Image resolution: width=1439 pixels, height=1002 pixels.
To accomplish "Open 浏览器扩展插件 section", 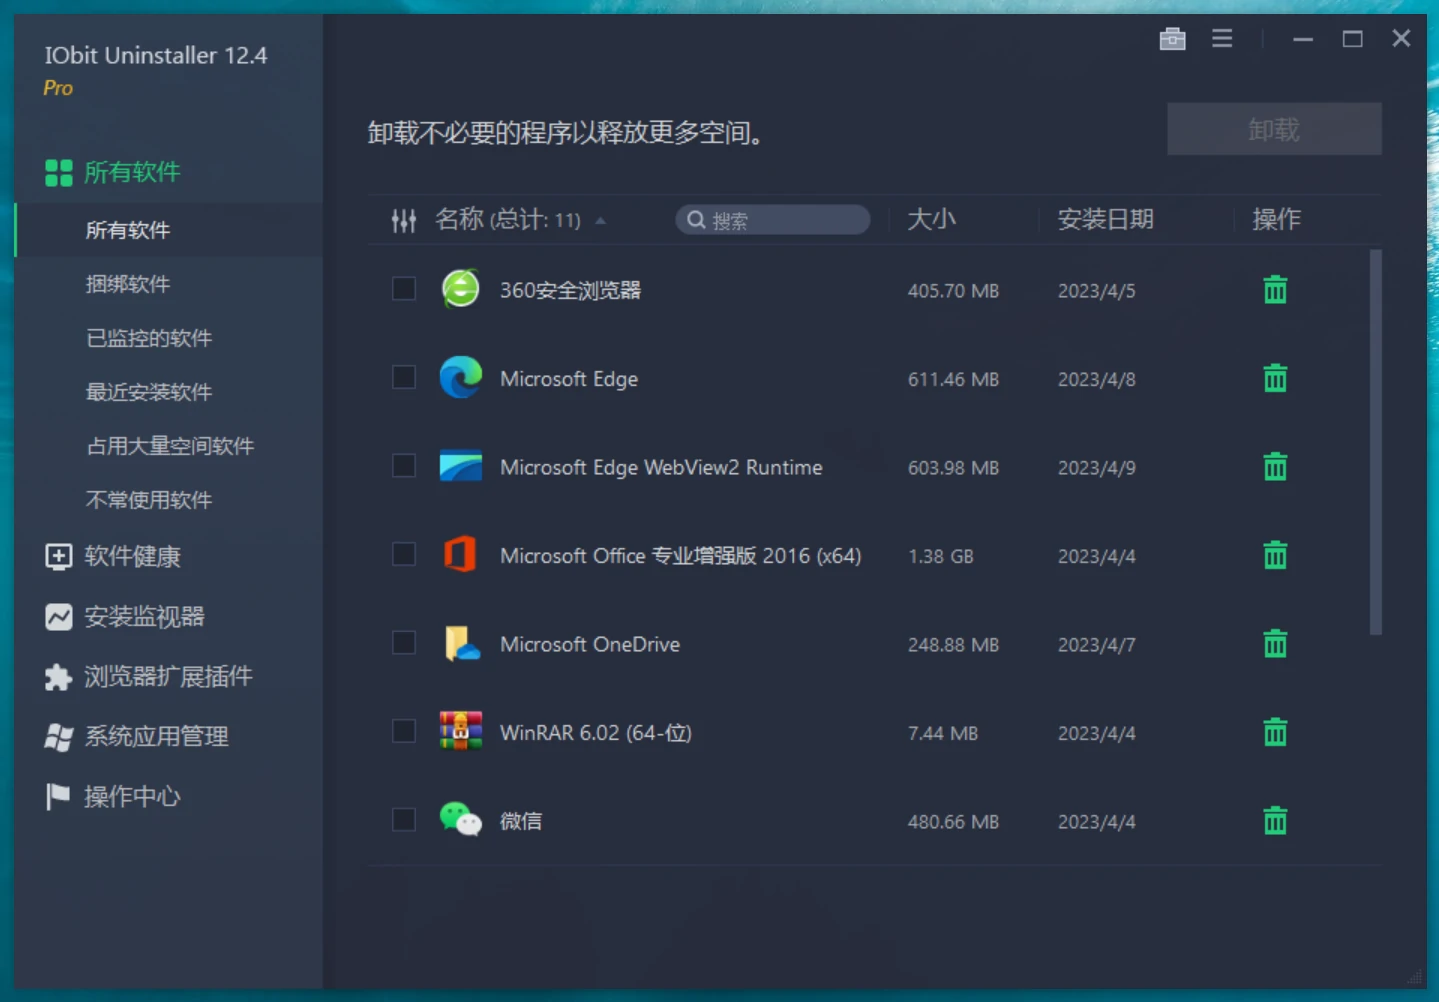I will 167,677.
